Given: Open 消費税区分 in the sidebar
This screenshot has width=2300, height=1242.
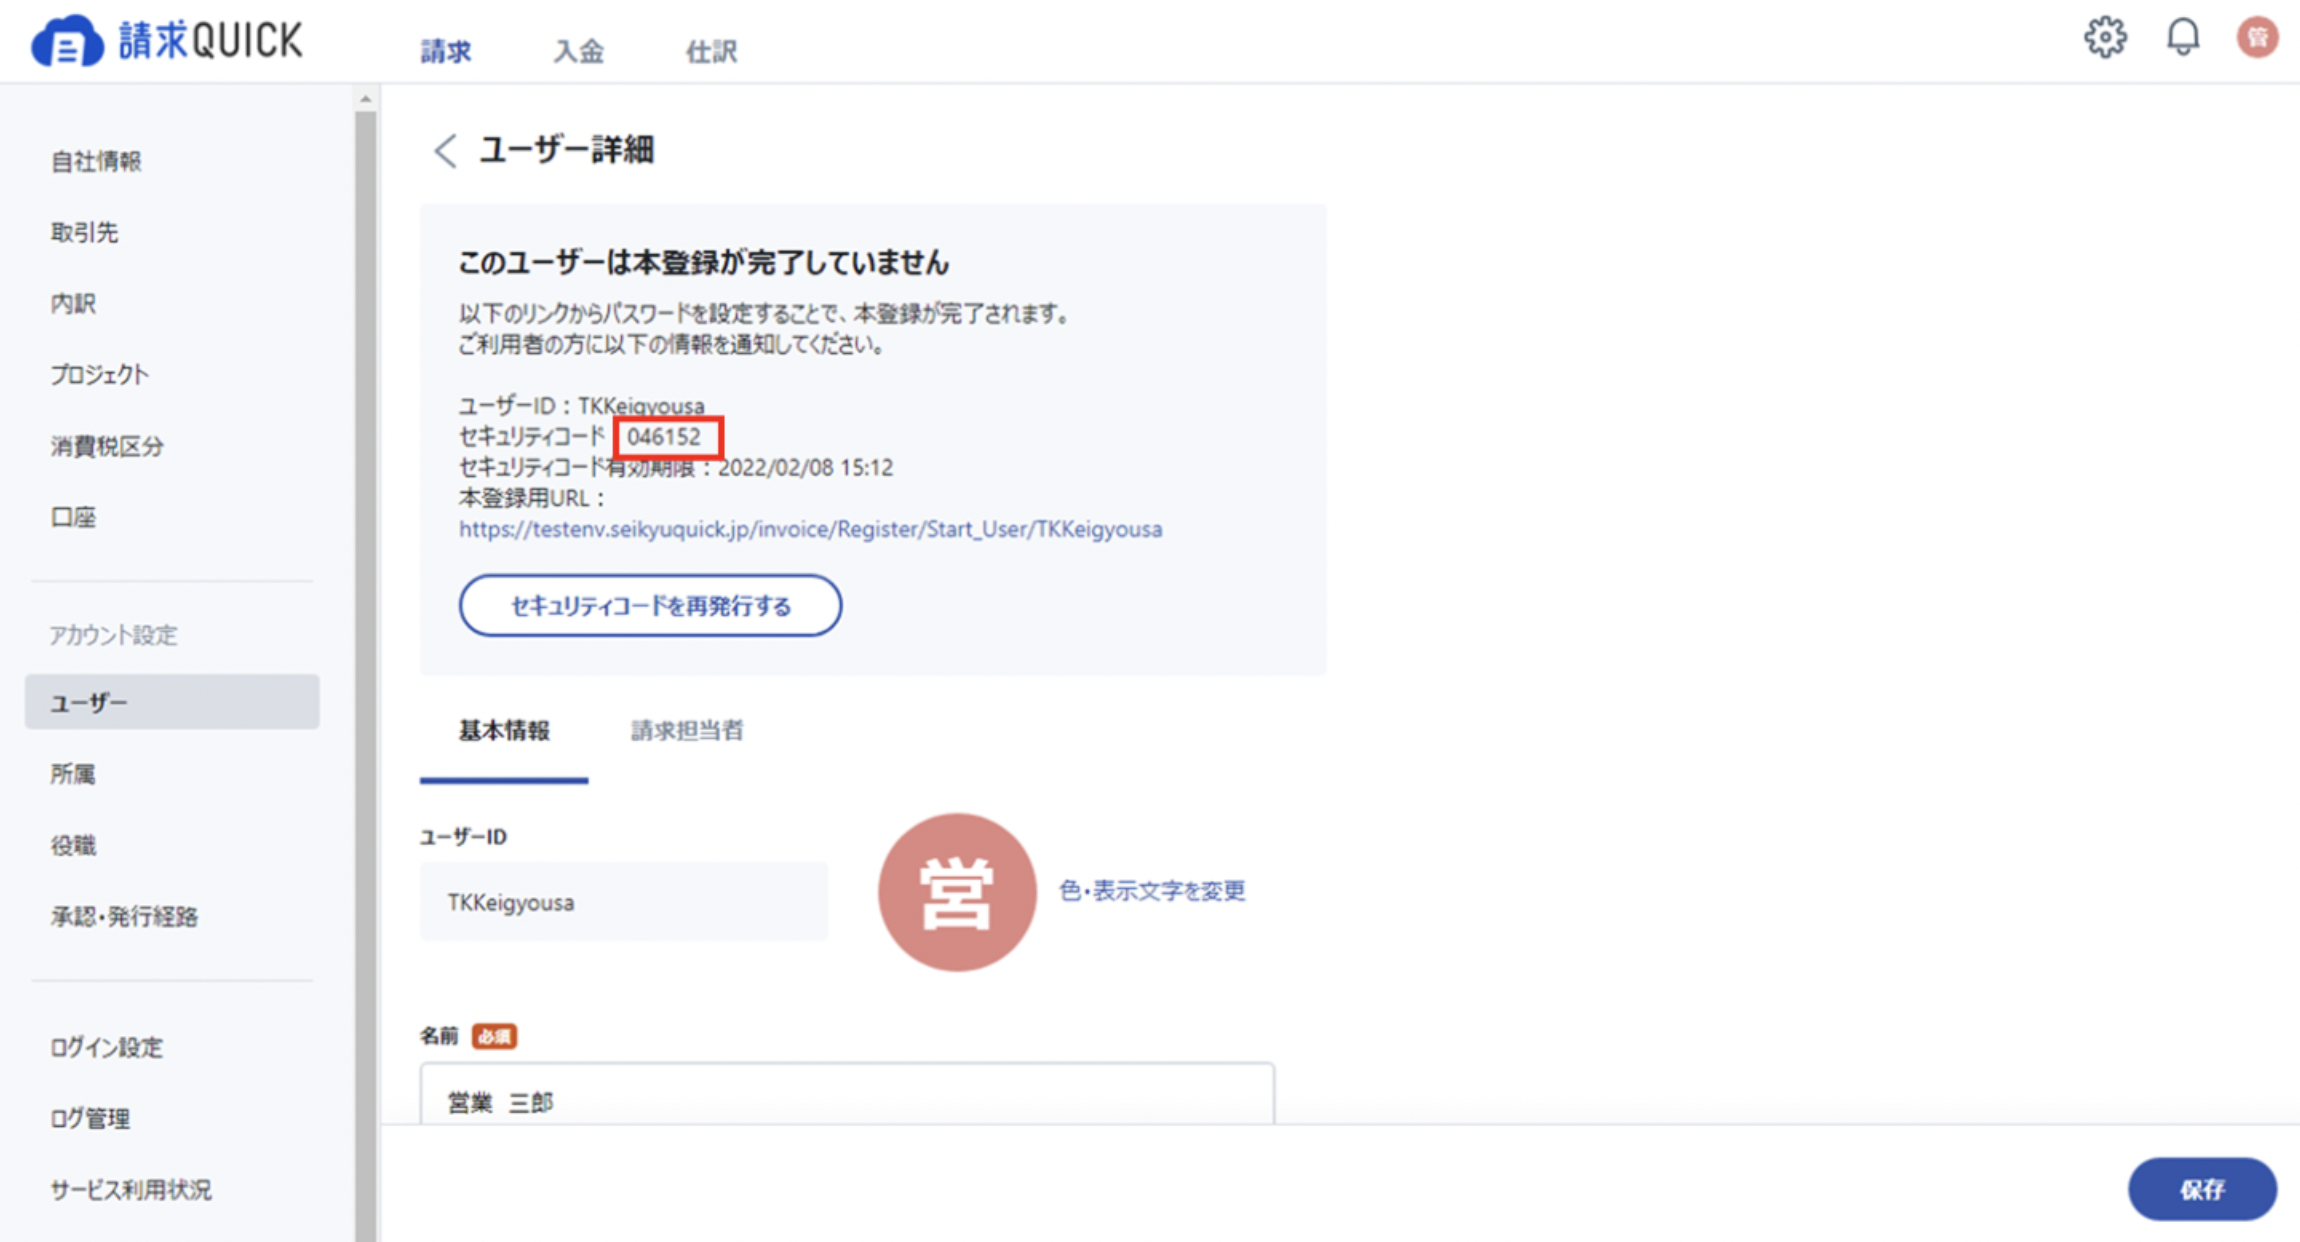Looking at the screenshot, I should [107, 446].
